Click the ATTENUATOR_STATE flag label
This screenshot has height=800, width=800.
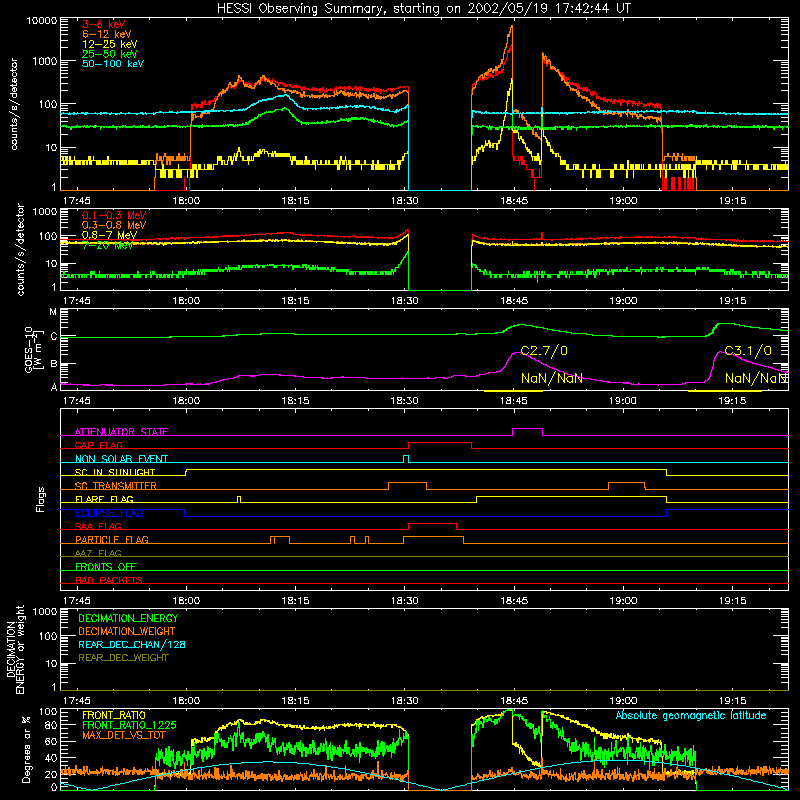pyautogui.click(x=121, y=432)
